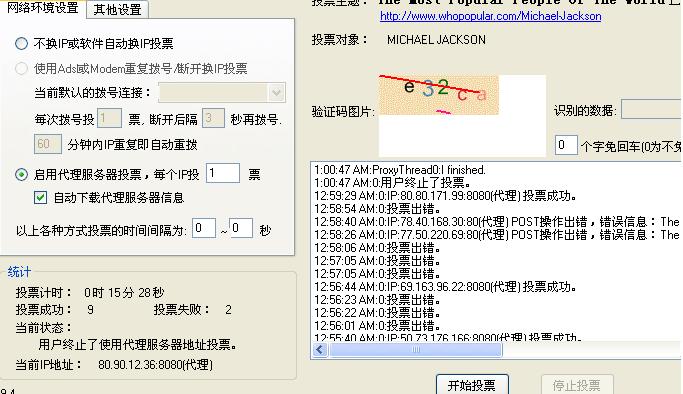The width and height of the screenshot is (683, 394).
Task: Click the 断开后隔 seconds field
Action: point(213,118)
